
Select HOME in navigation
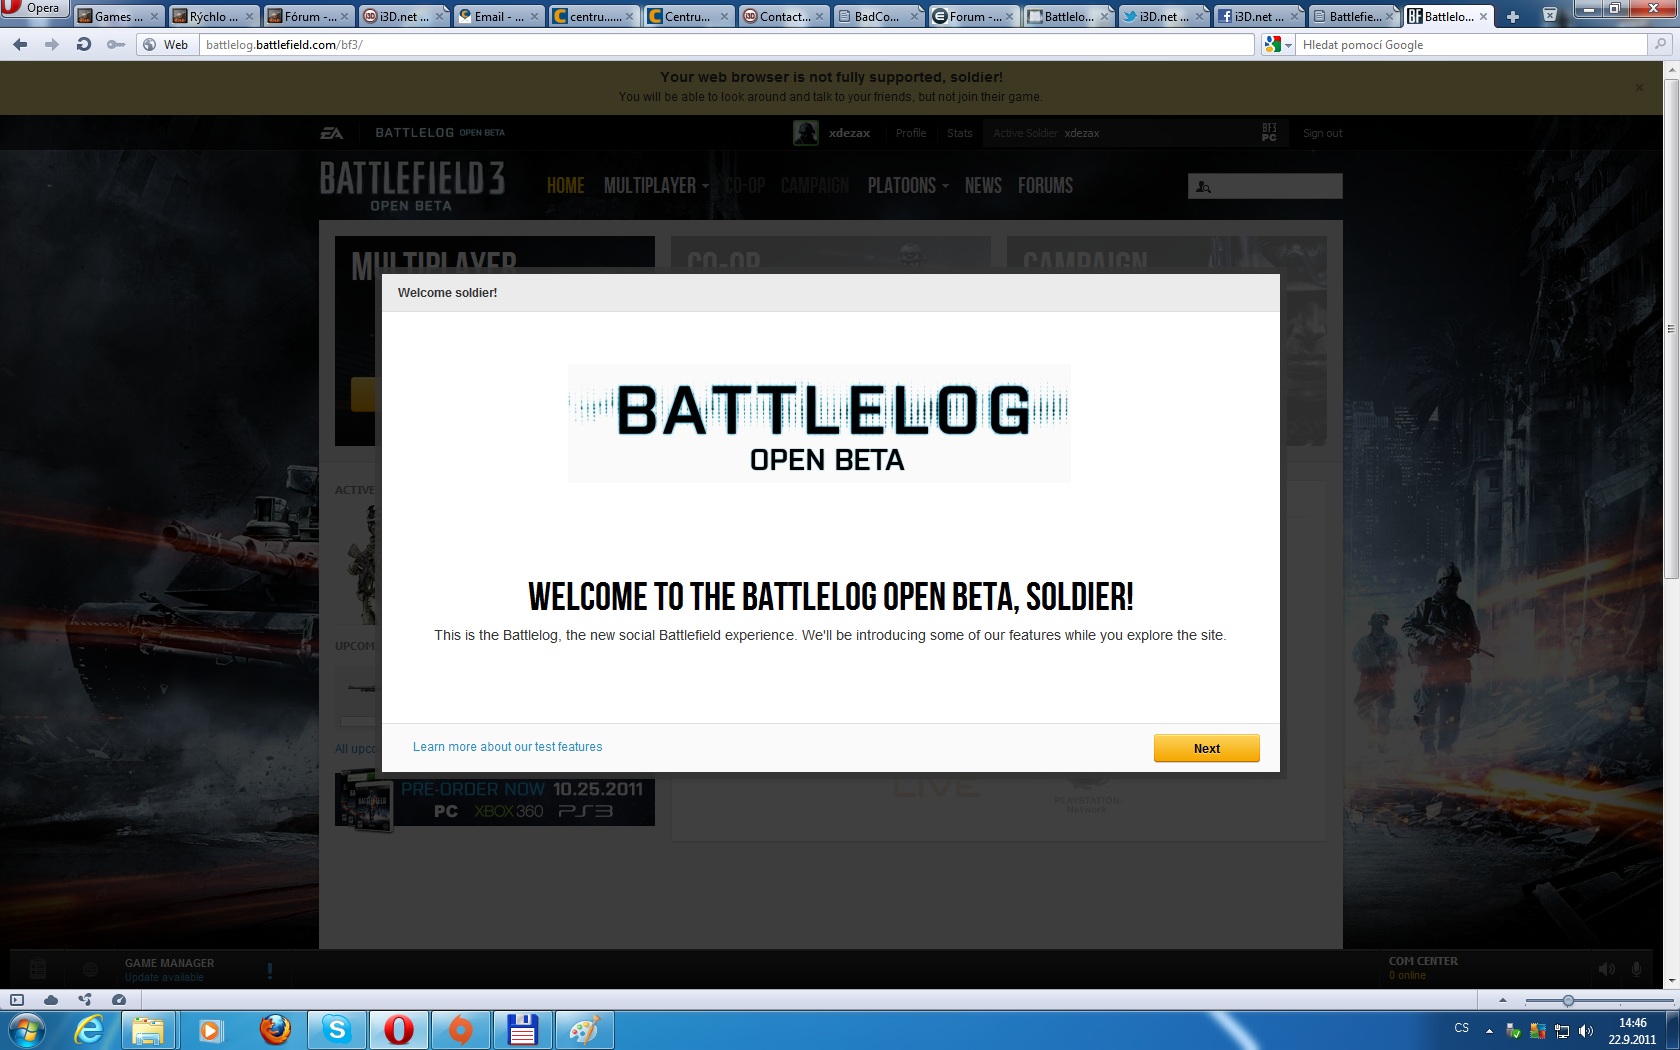point(565,186)
